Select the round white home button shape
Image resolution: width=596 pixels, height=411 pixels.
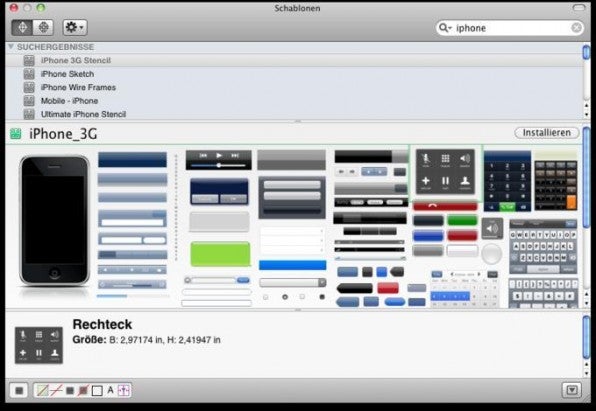click(x=492, y=254)
